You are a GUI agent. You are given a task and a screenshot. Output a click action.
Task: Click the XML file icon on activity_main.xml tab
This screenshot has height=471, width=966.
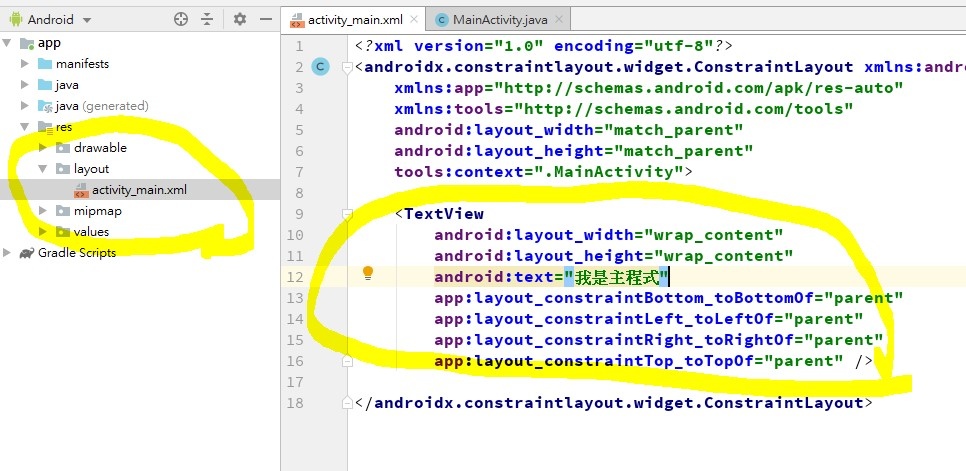(297, 20)
